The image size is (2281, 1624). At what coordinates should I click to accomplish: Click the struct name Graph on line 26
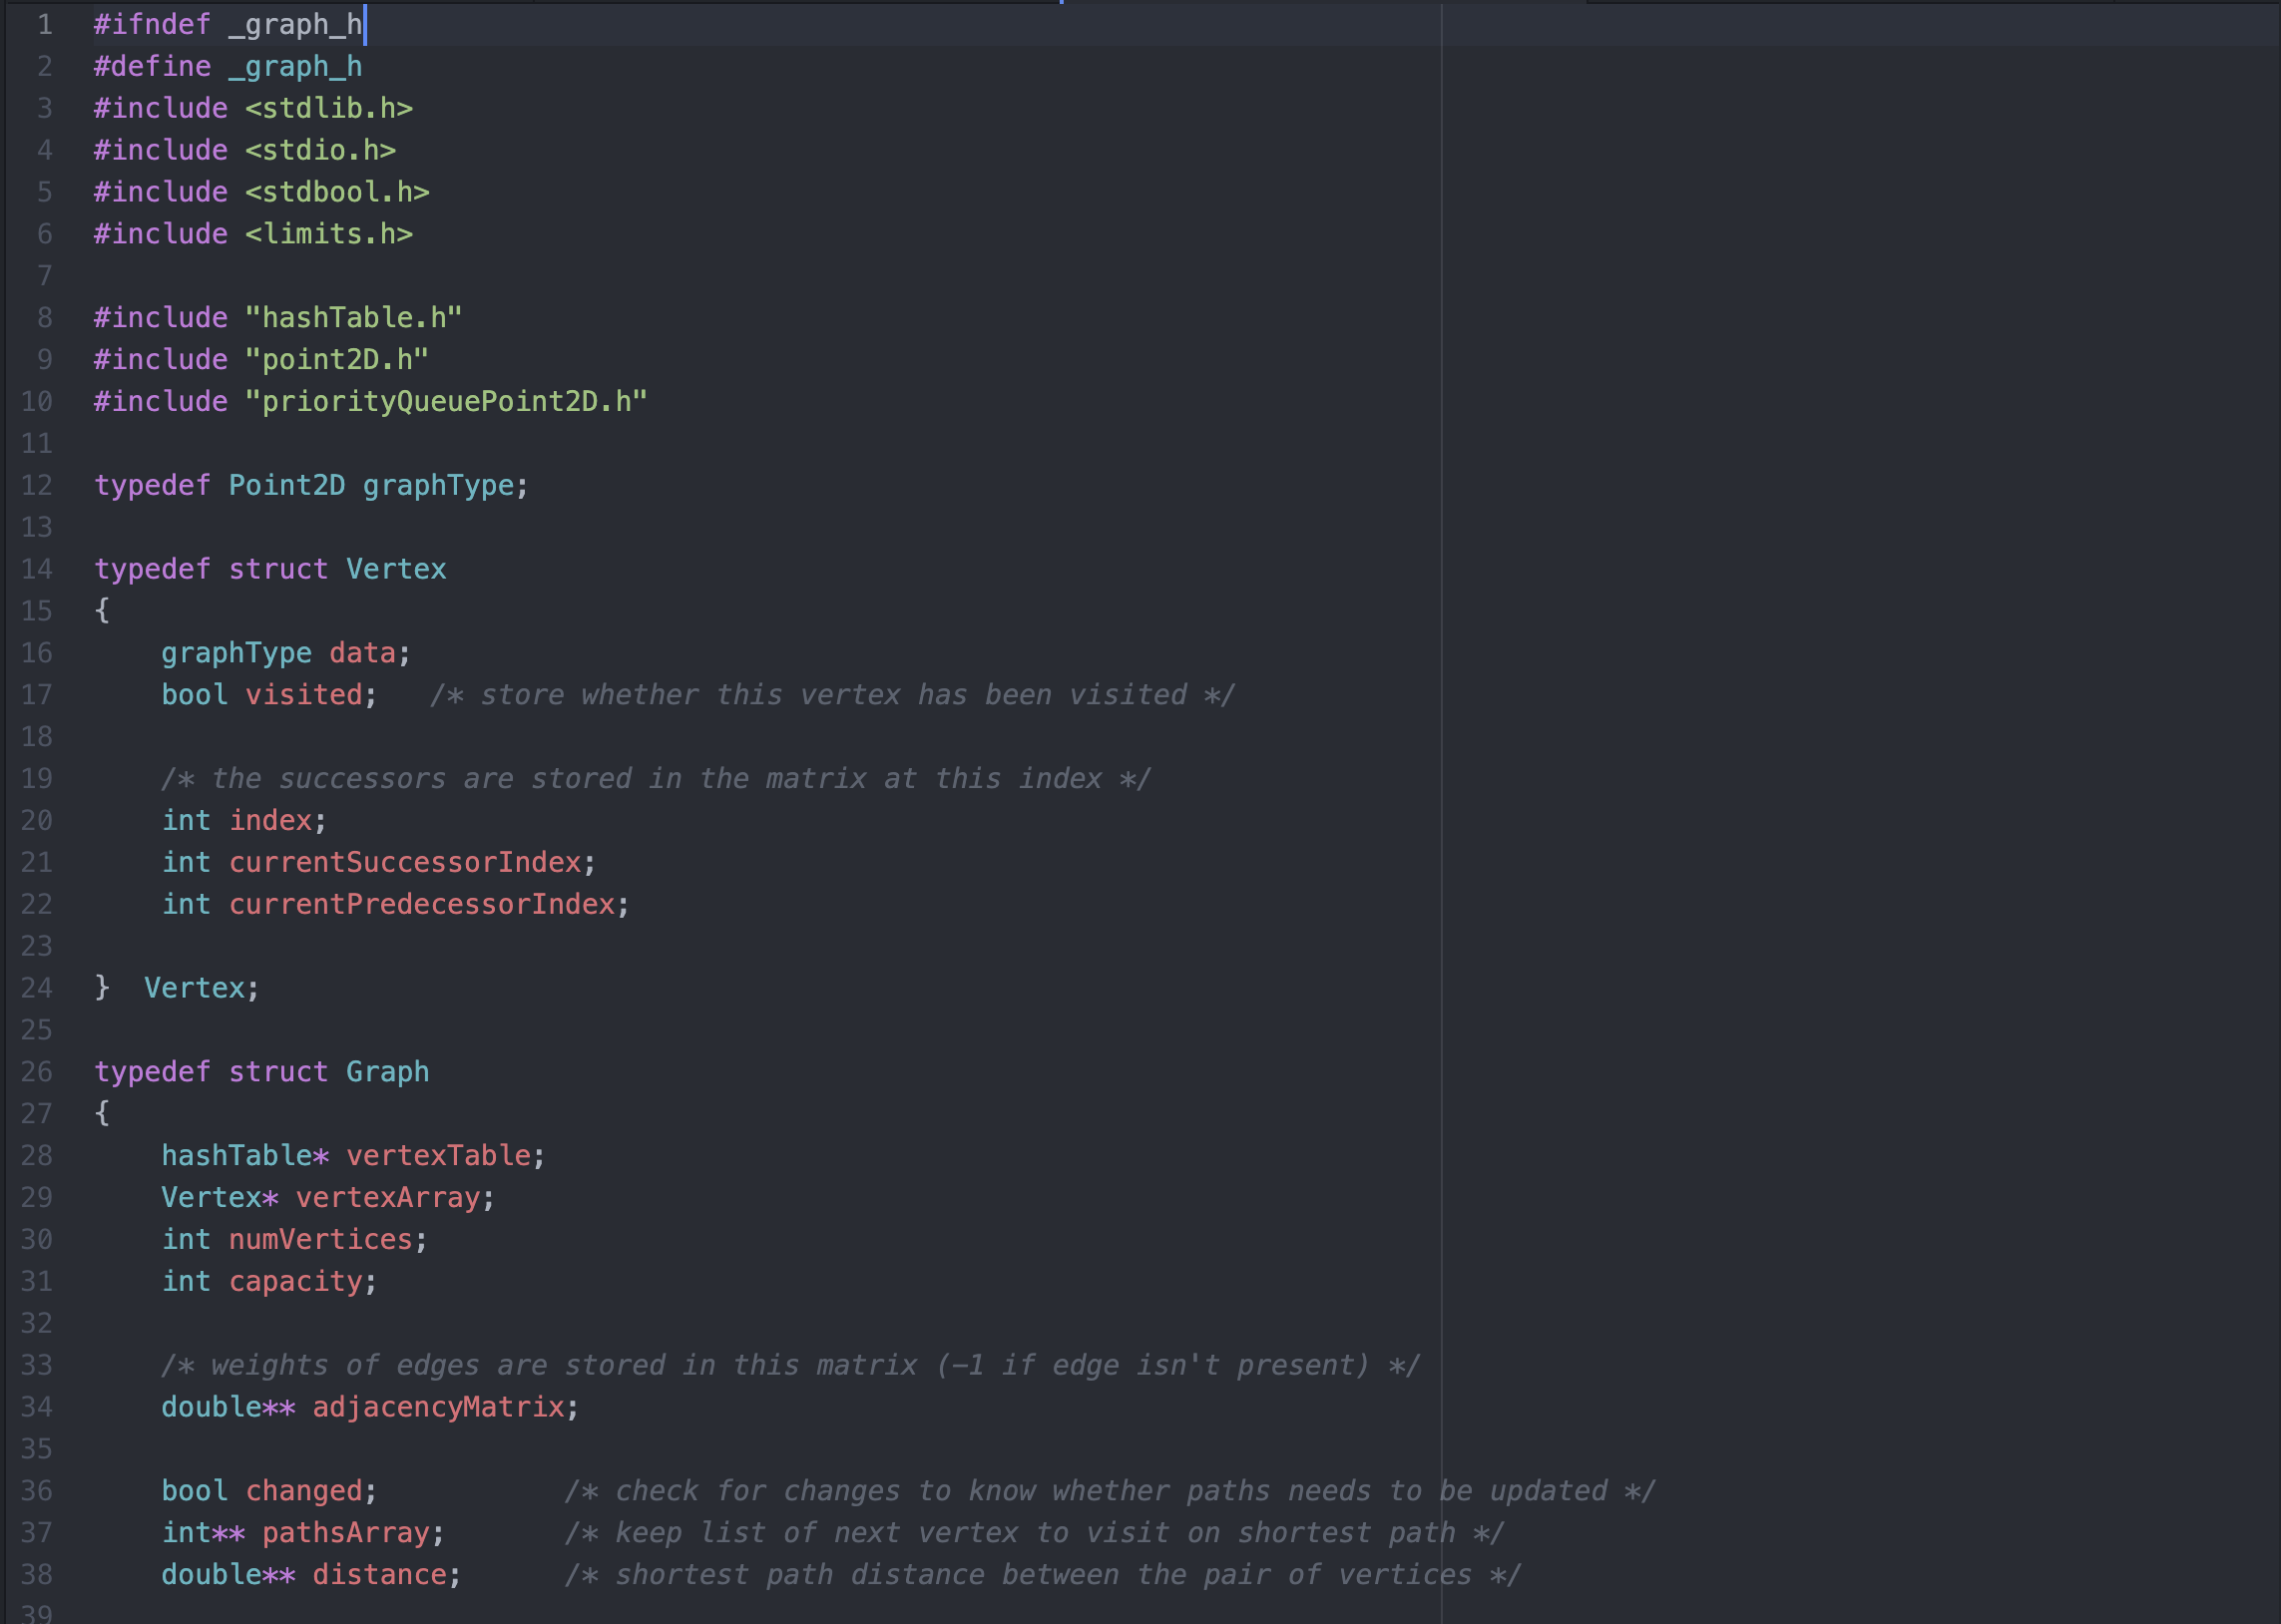(x=387, y=1072)
